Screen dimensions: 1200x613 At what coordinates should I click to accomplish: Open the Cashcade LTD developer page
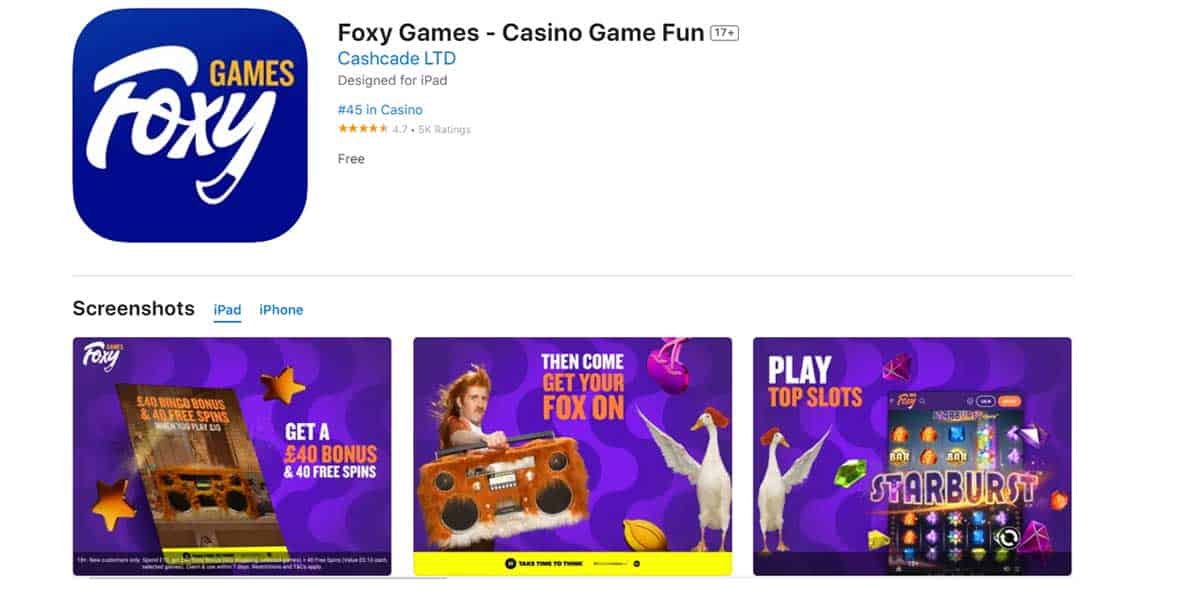(396, 58)
